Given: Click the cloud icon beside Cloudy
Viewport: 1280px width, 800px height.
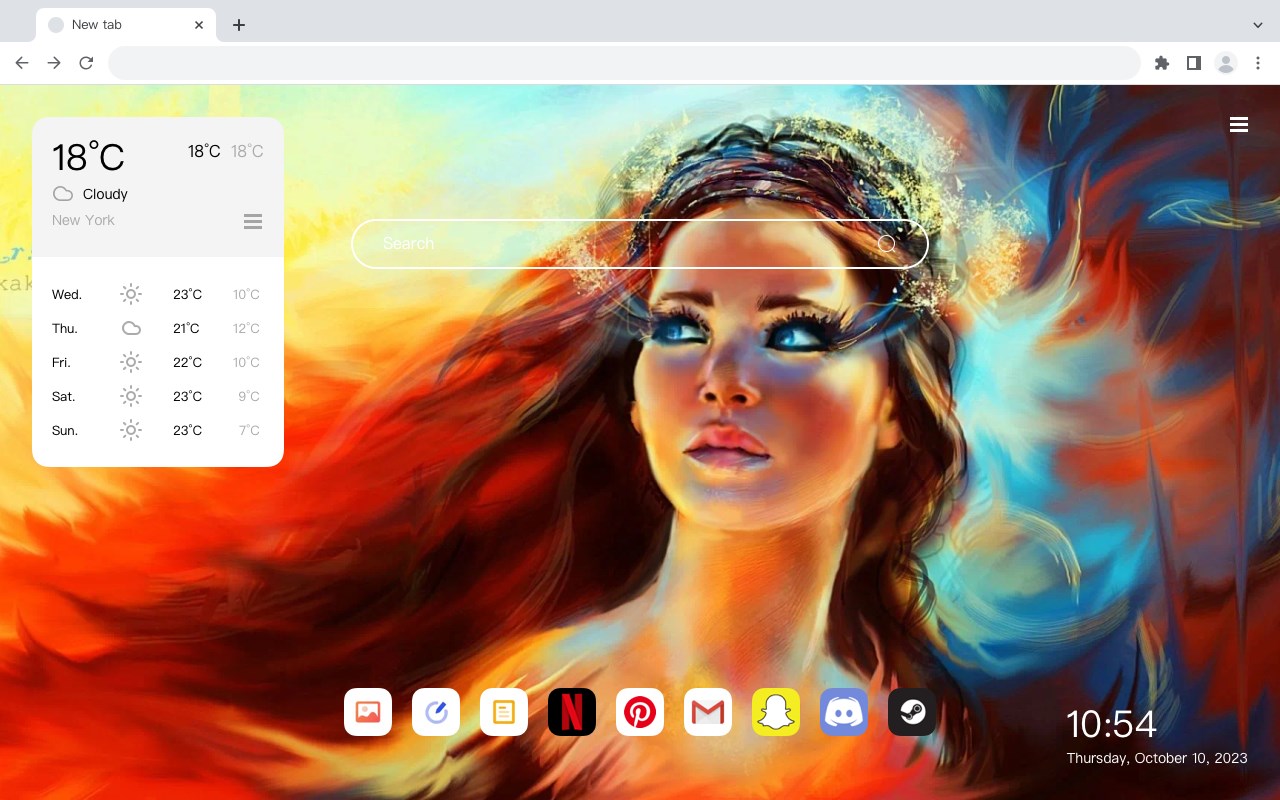Looking at the screenshot, I should [x=63, y=194].
